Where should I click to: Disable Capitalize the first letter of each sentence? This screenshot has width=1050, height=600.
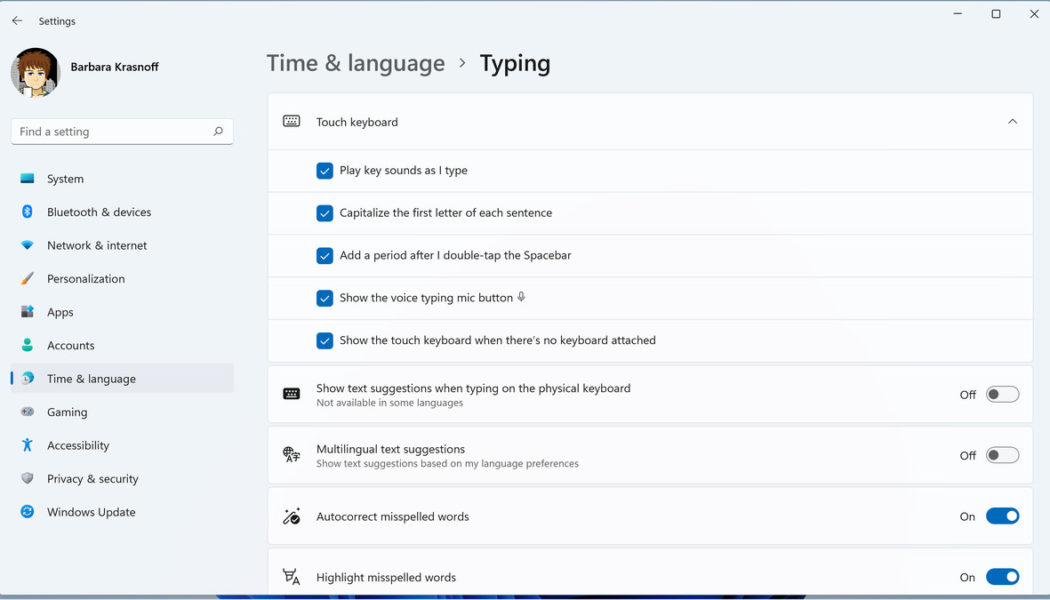[x=324, y=212]
